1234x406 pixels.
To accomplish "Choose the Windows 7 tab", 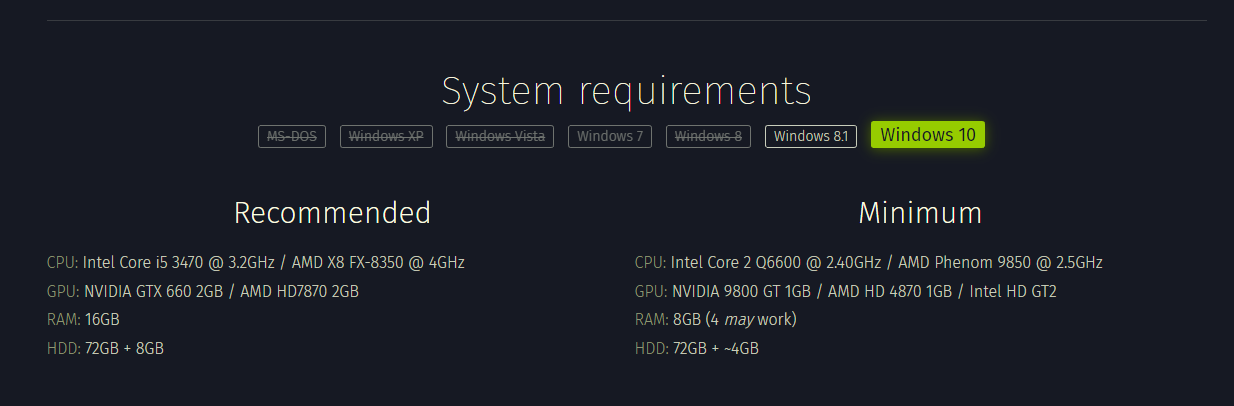I will [610, 137].
